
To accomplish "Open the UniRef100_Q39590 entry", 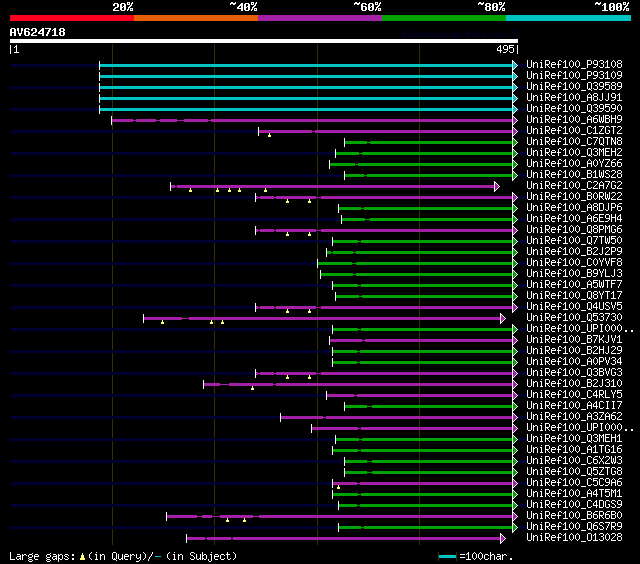I will point(574,109).
